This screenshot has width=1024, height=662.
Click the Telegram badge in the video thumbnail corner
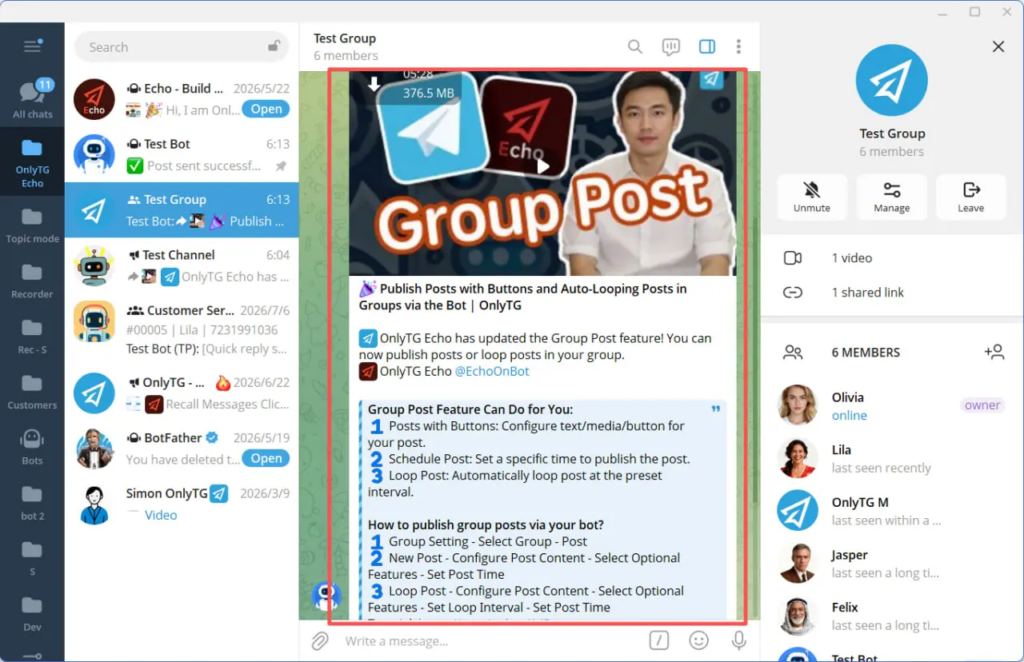pos(711,80)
